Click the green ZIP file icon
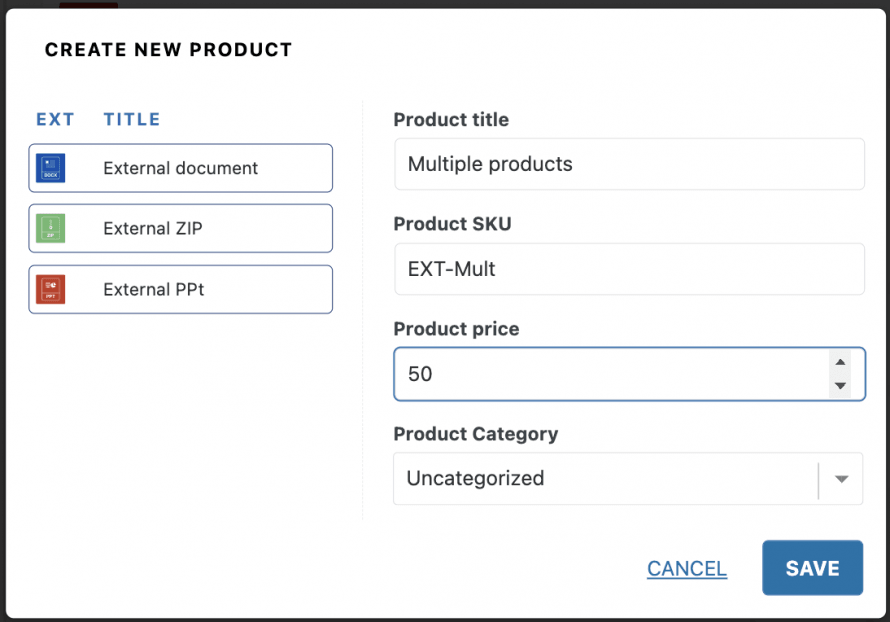The width and height of the screenshot is (890, 622). pyautogui.click(x=50, y=229)
